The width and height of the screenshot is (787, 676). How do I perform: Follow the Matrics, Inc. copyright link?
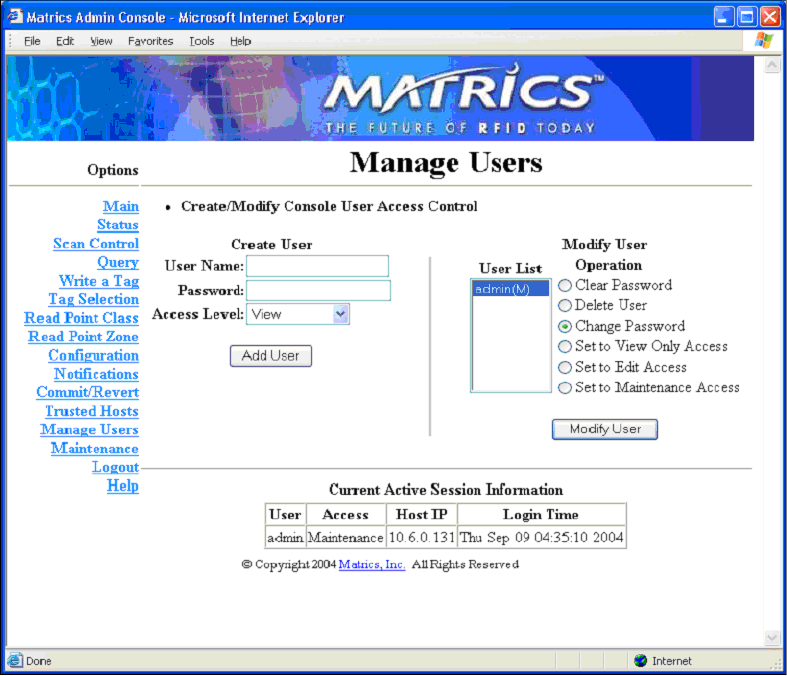(372, 565)
